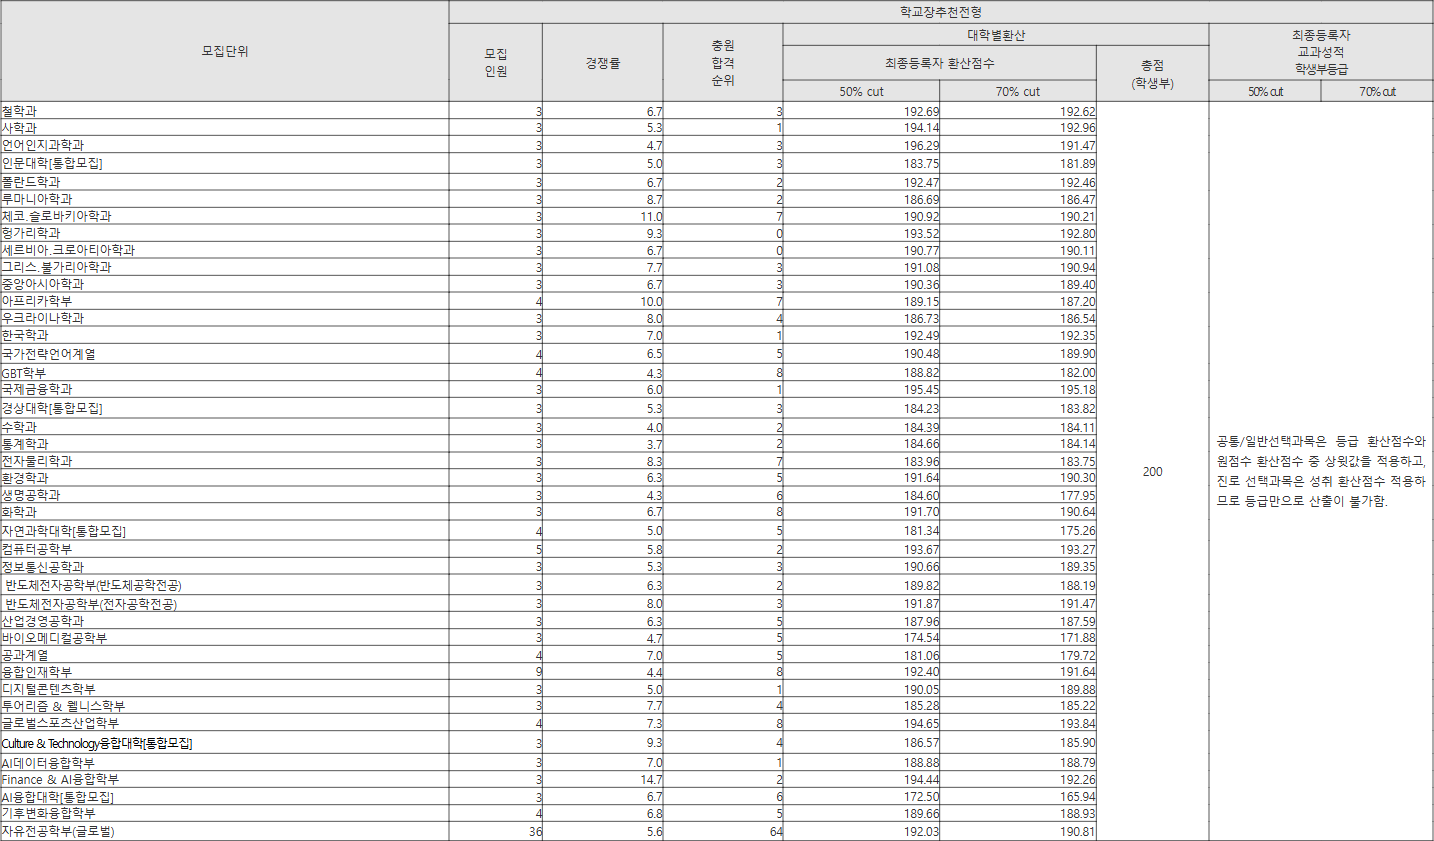Click the 대학별환산 header cell
The width and height of the screenshot is (1434, 841).
point(995,35)
